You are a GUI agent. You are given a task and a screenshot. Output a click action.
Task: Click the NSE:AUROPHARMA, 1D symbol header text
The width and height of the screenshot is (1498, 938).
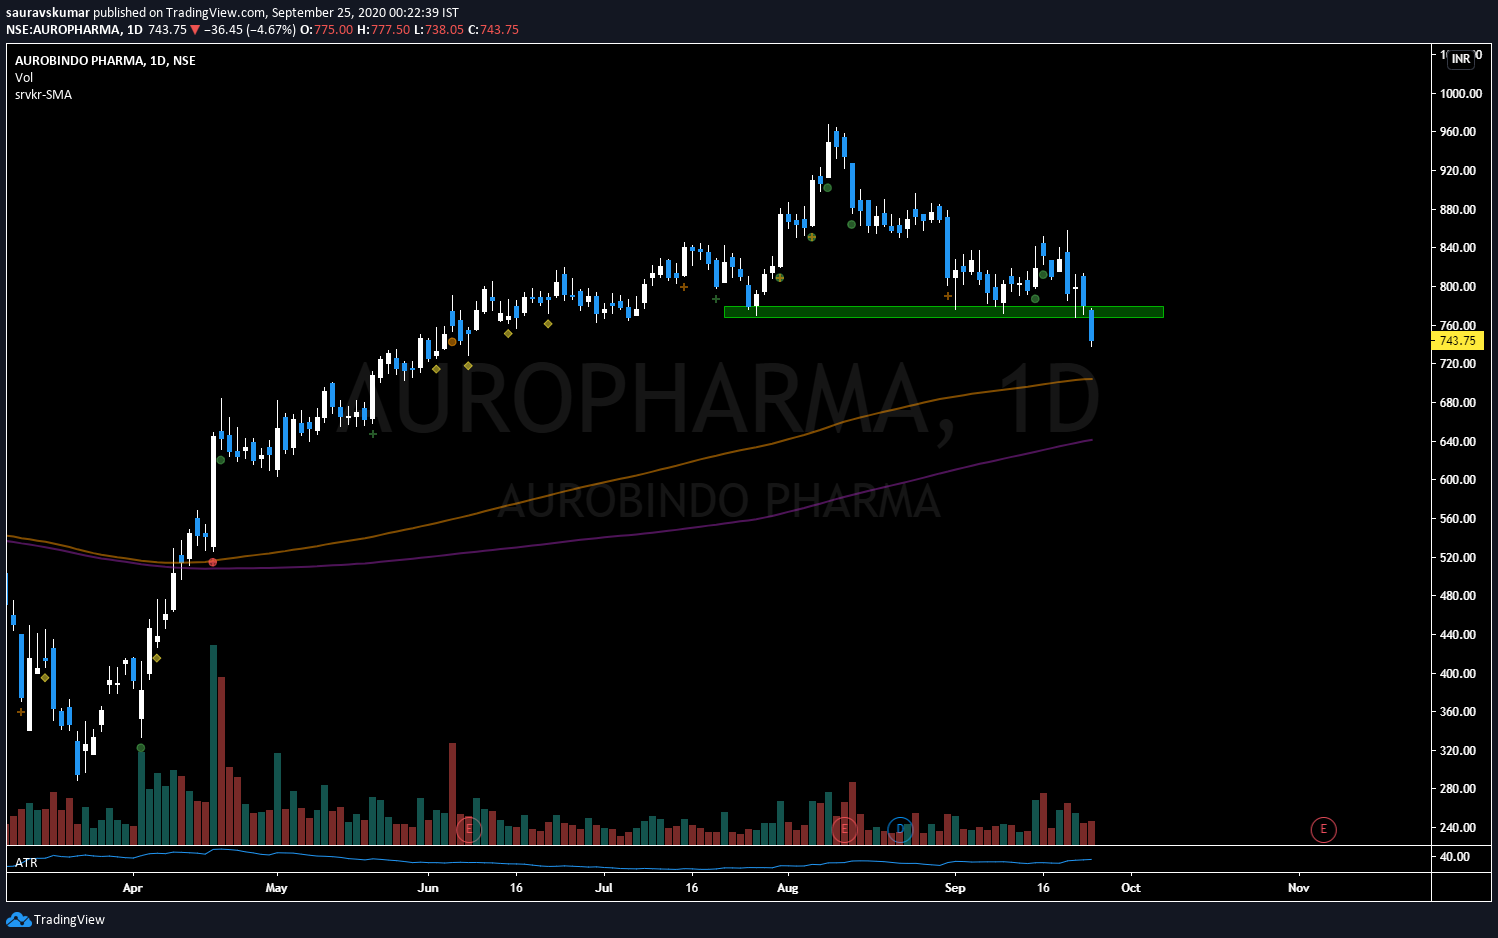tap(74, 29)
